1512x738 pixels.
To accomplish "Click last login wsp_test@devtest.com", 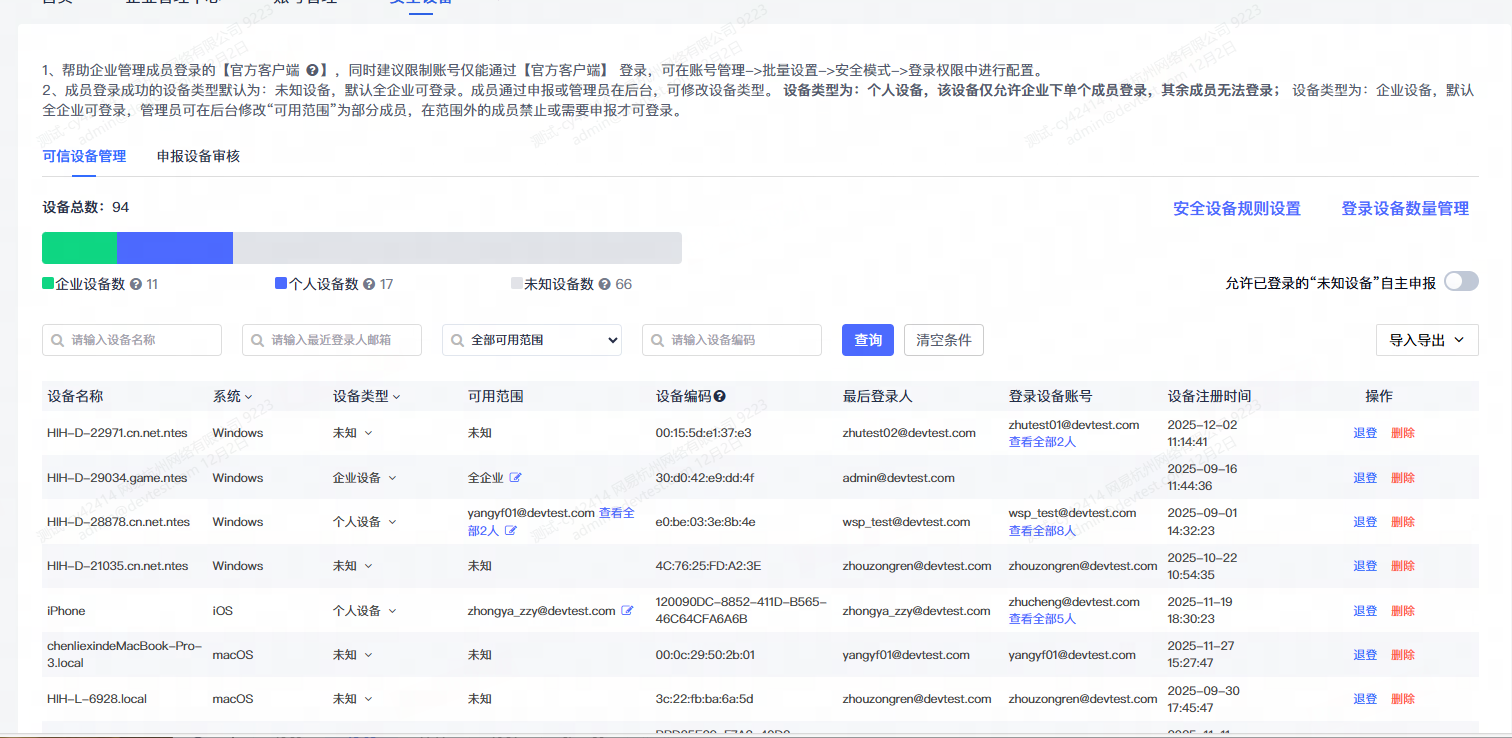I will (907, 522).
